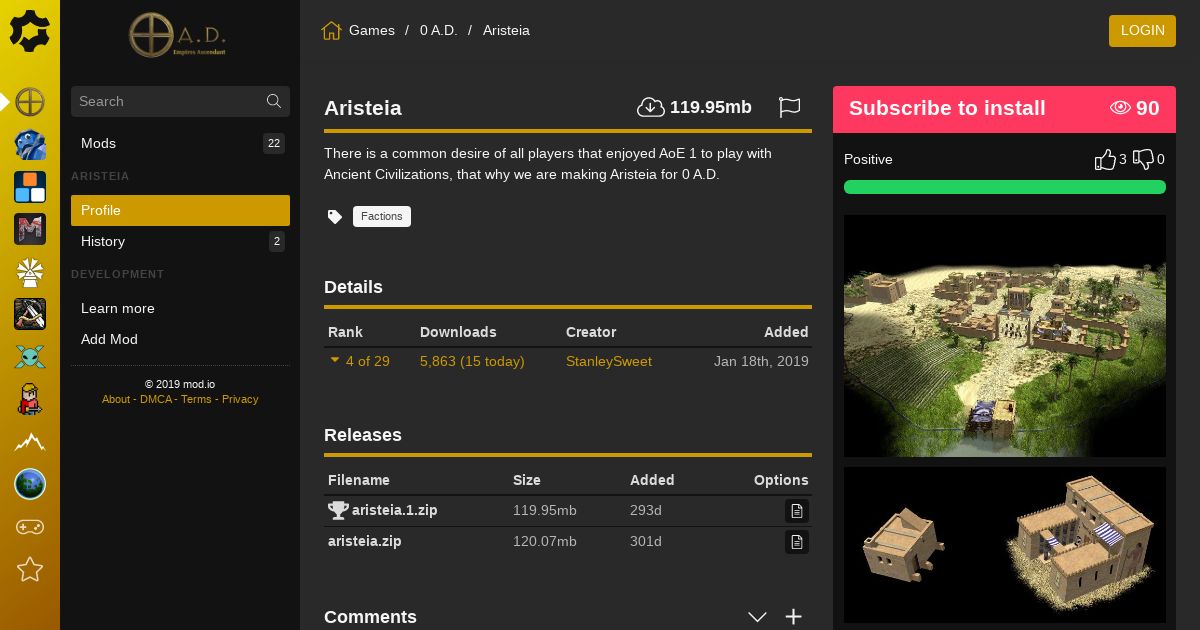Open the orange and blue squares game icon
The width and height of the screenshot is (1200, 630).
30,187
